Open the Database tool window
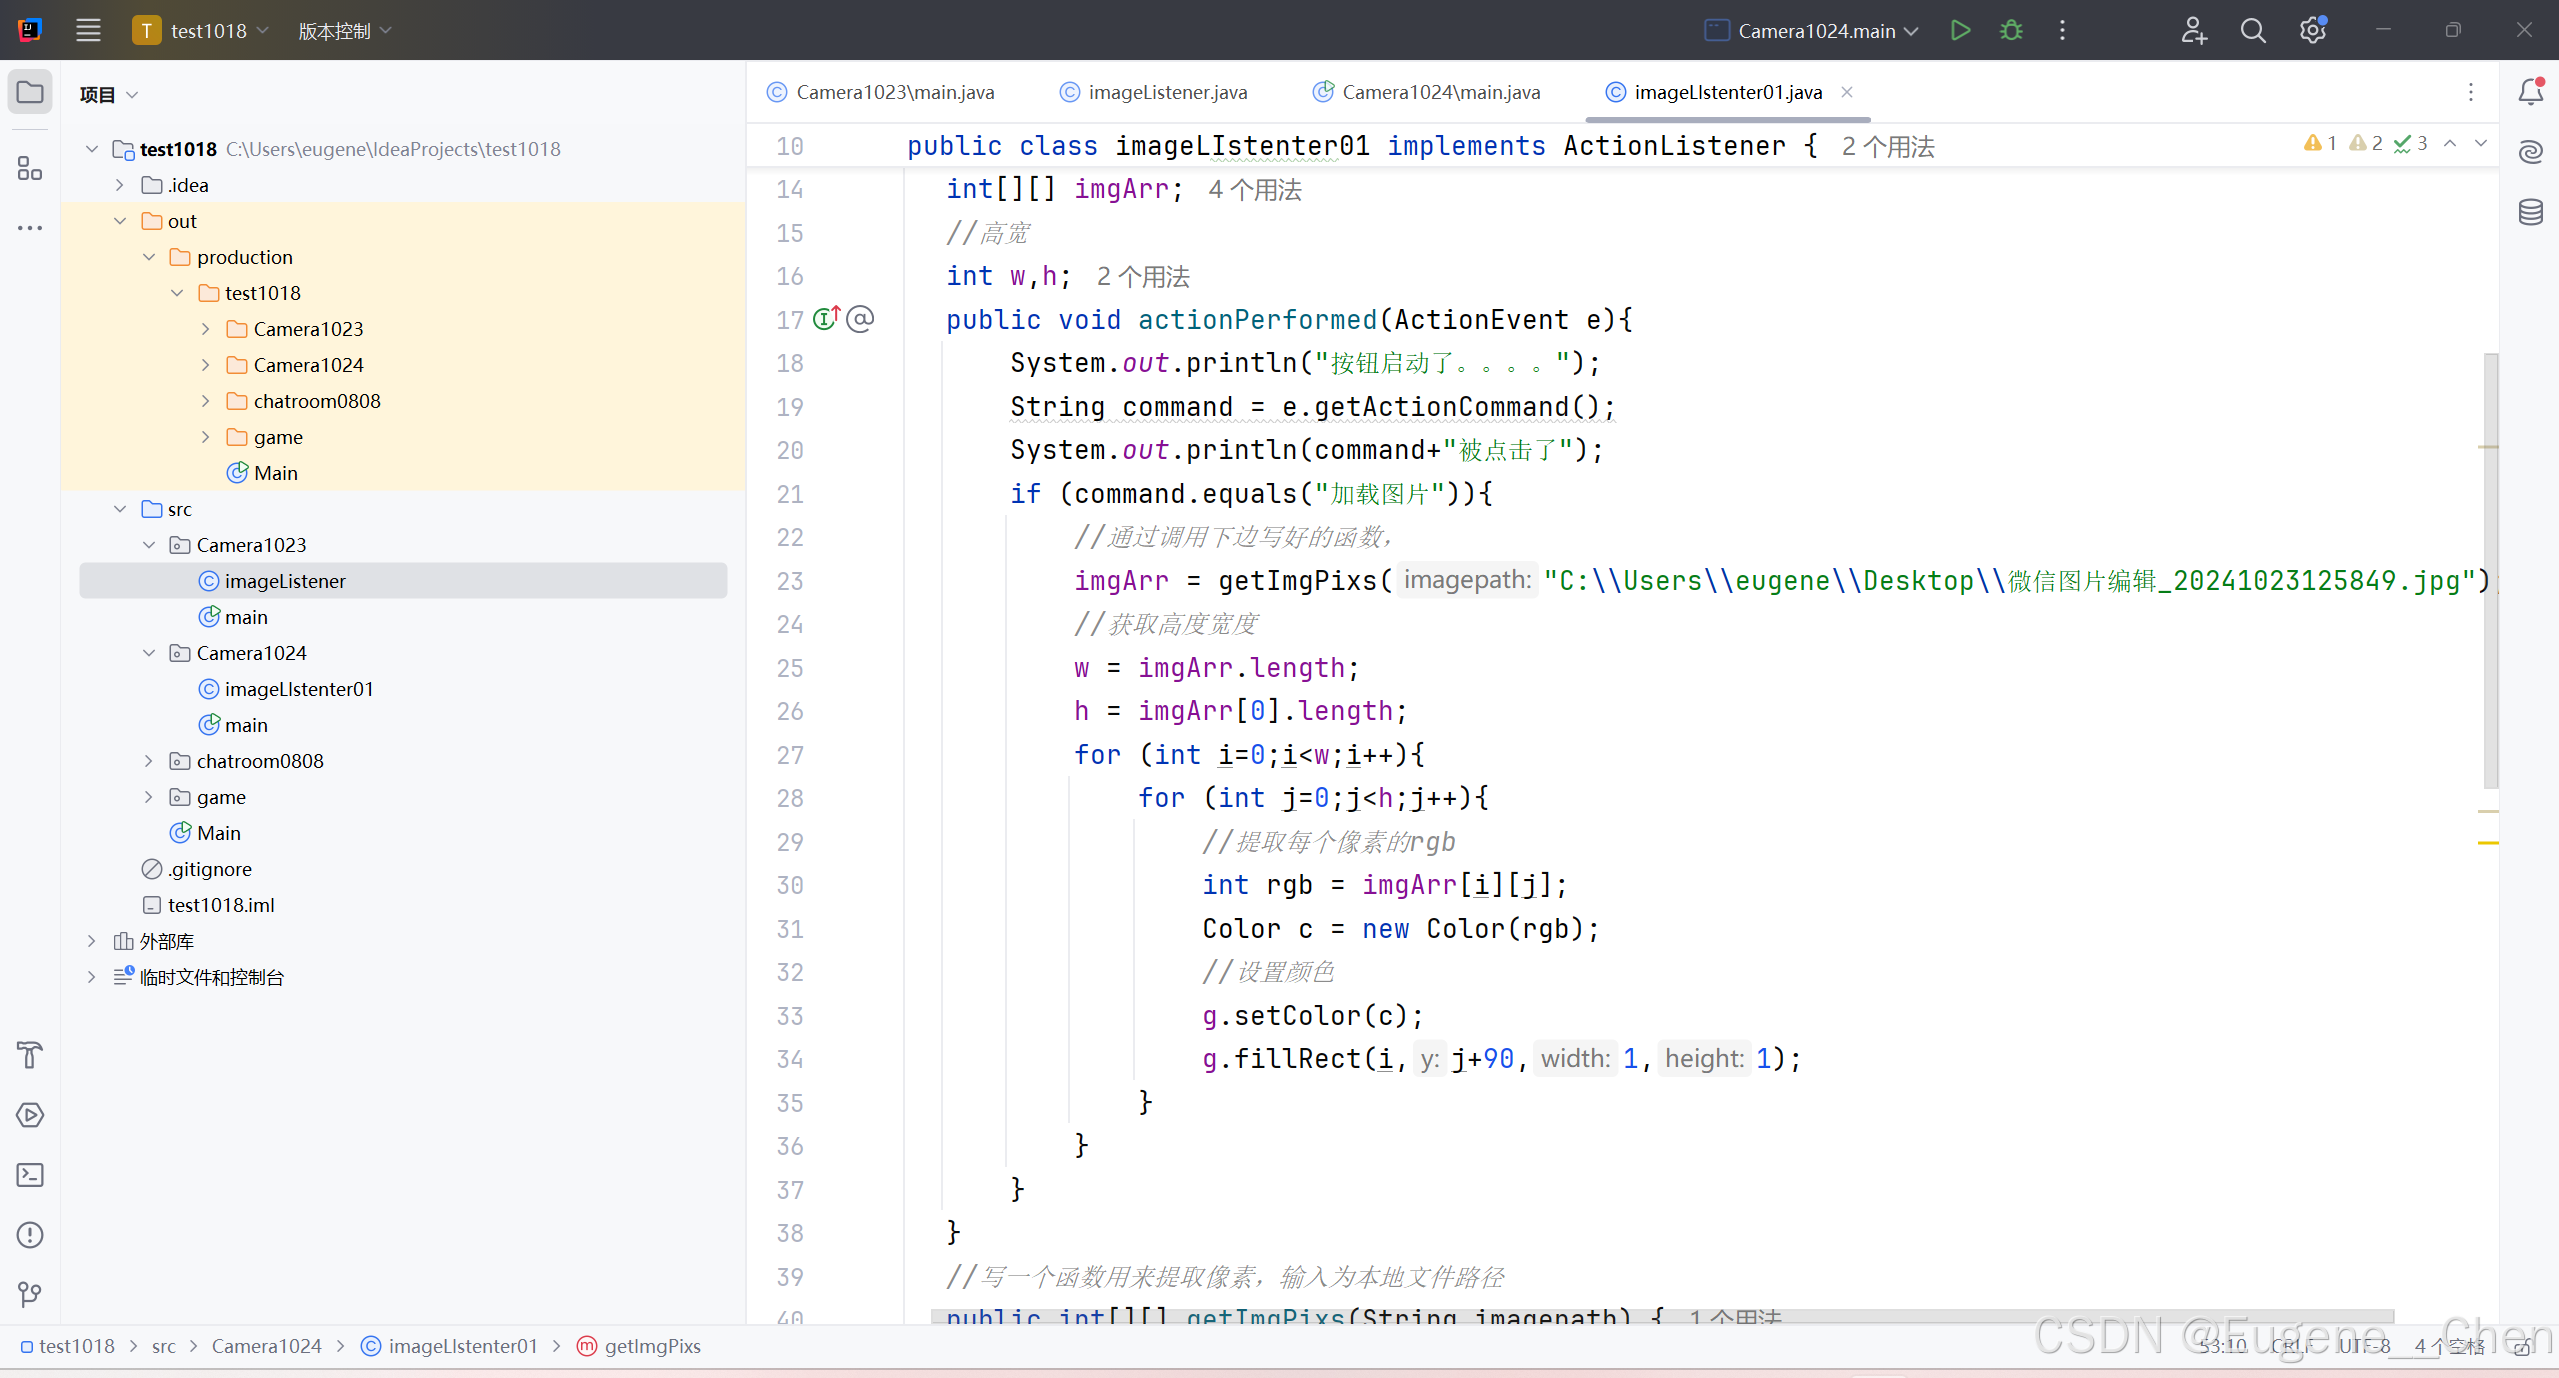This screenshot has width=2559, height=1378. [2530, 212]
